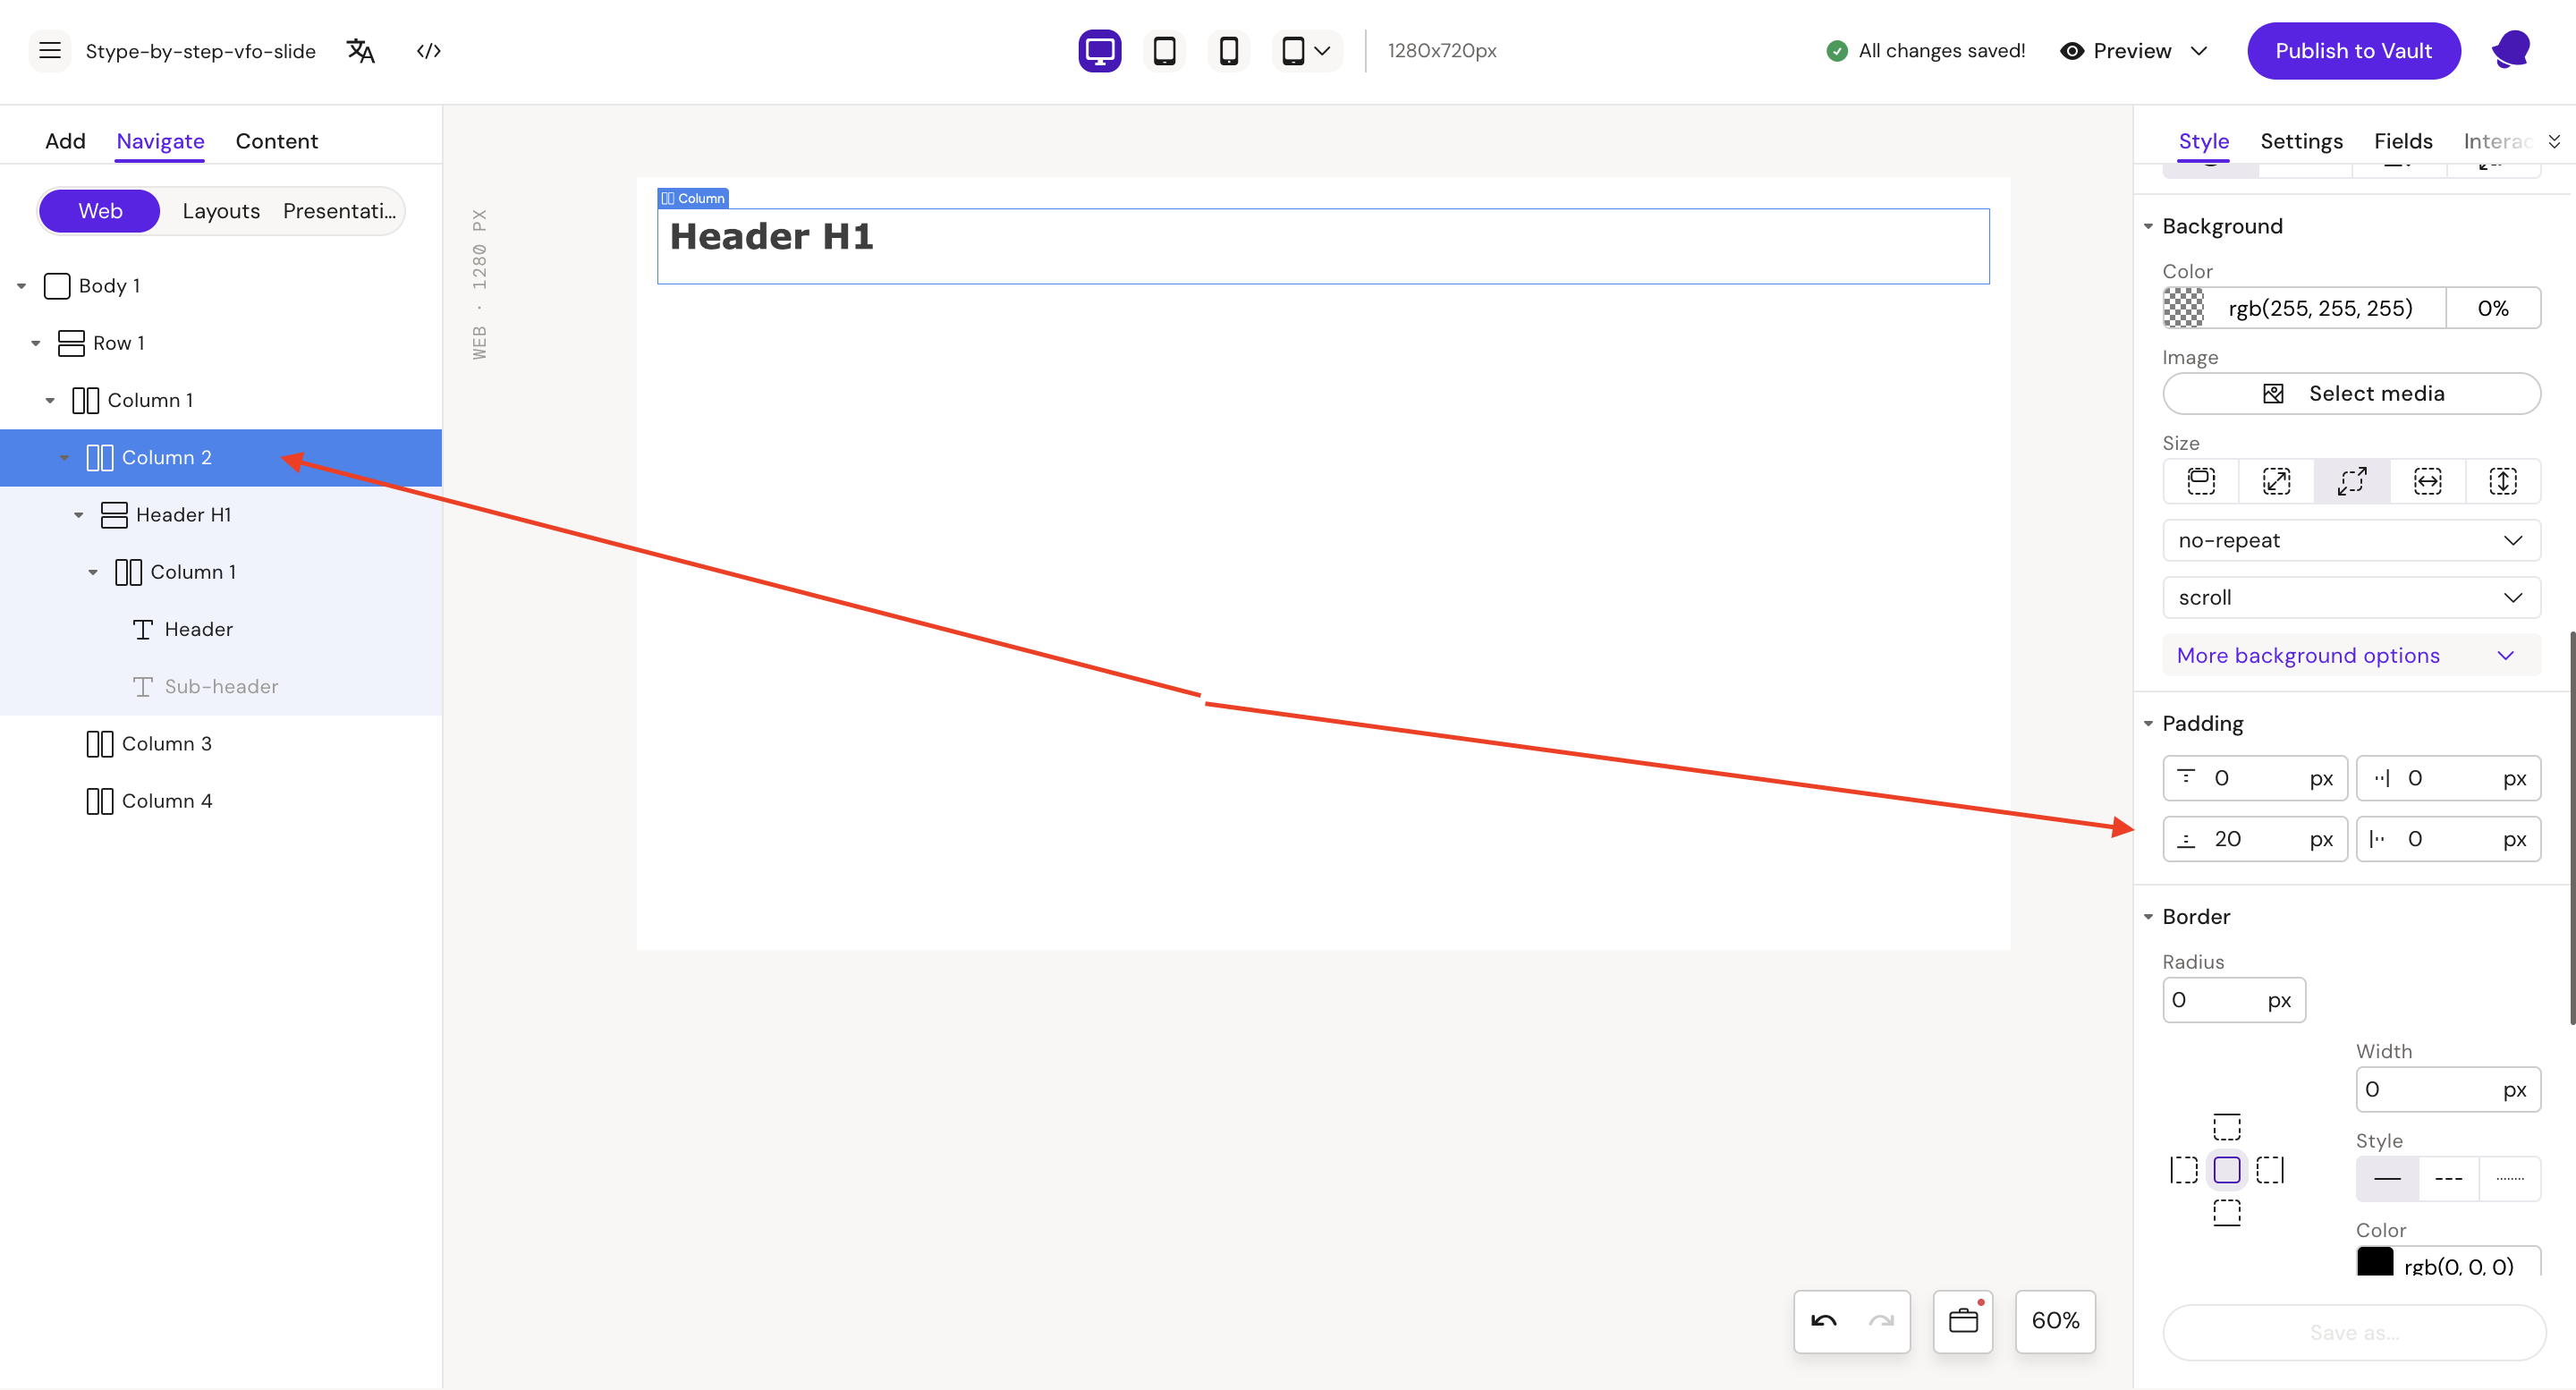The width and height of the screenshot is (2576, 1390).
Task: Edit the top padding field
Action: (2255, 778)
